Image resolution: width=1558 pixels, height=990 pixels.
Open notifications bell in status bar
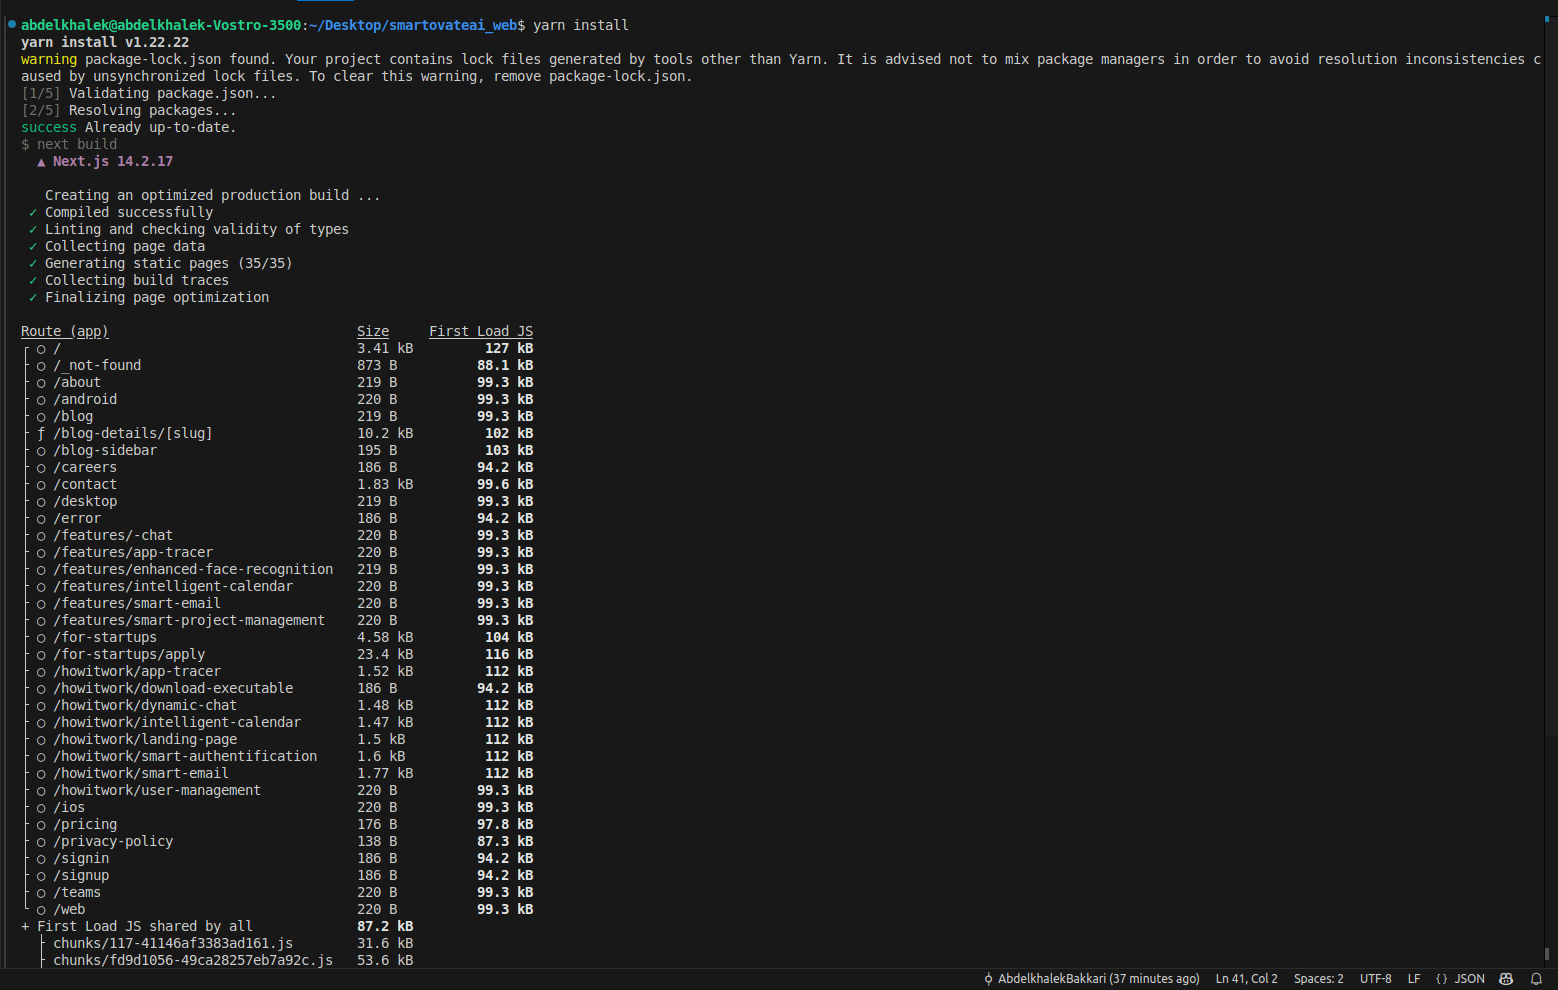tap(1536, 979)
